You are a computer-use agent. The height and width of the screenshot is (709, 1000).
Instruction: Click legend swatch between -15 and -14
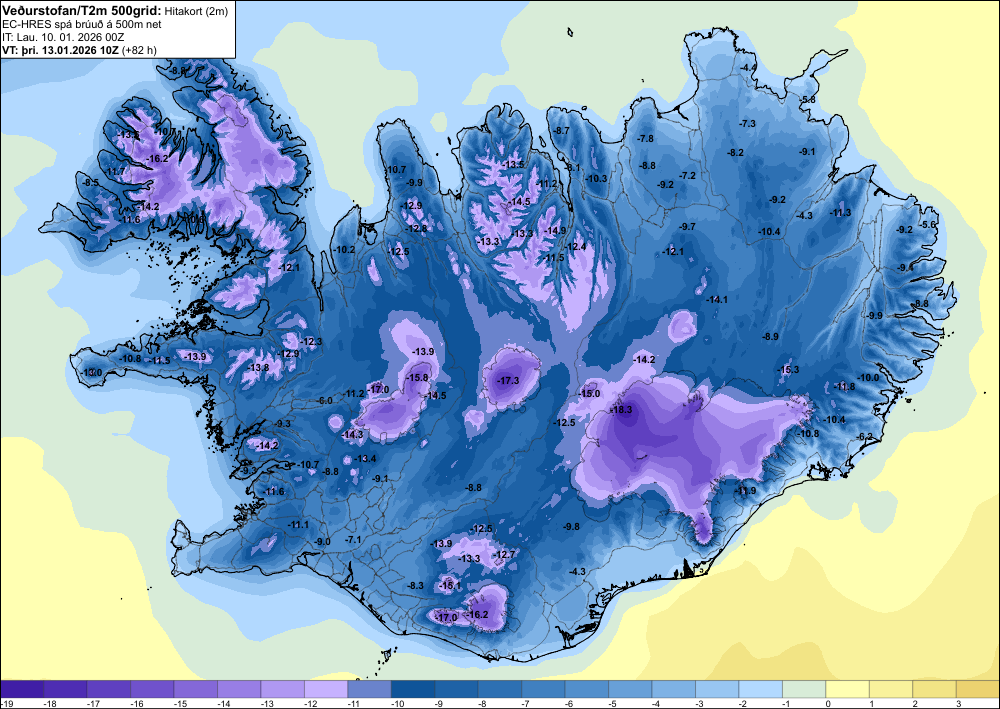click(196, 689)
